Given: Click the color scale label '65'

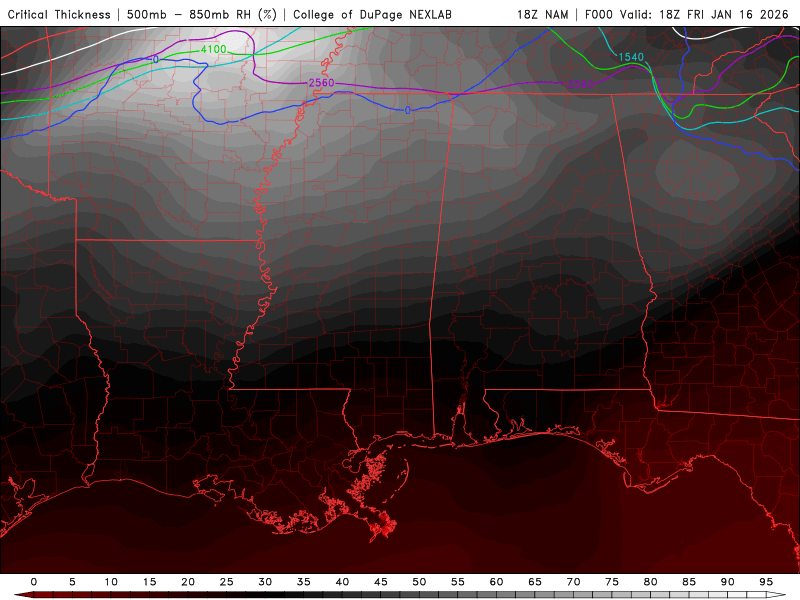Looking at the screenshot, I should pyautogui.click(x=535, y=582).
